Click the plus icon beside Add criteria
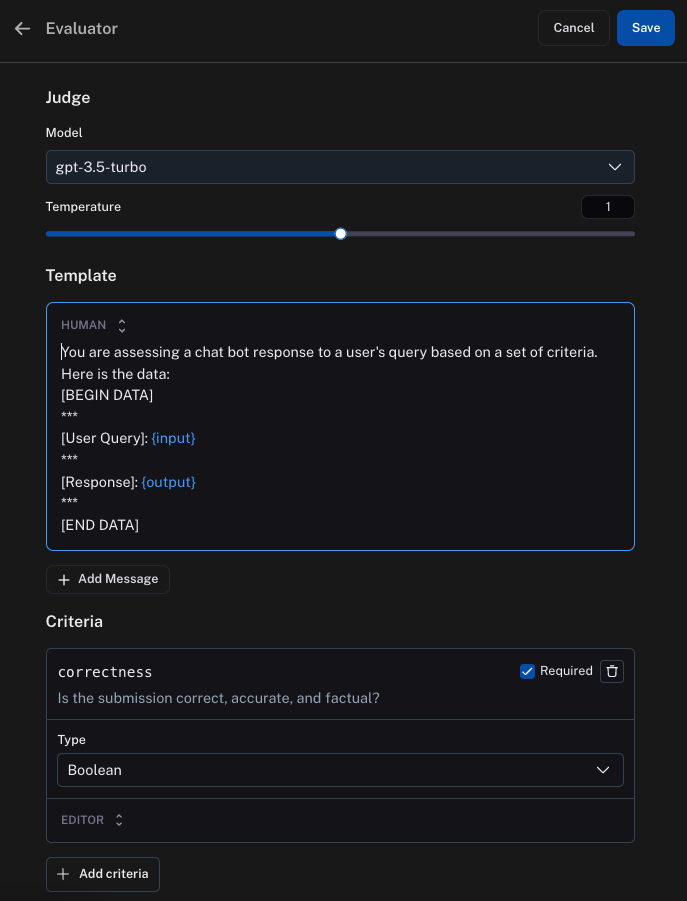Screen dimensions: 687x901 click(64, 874)
